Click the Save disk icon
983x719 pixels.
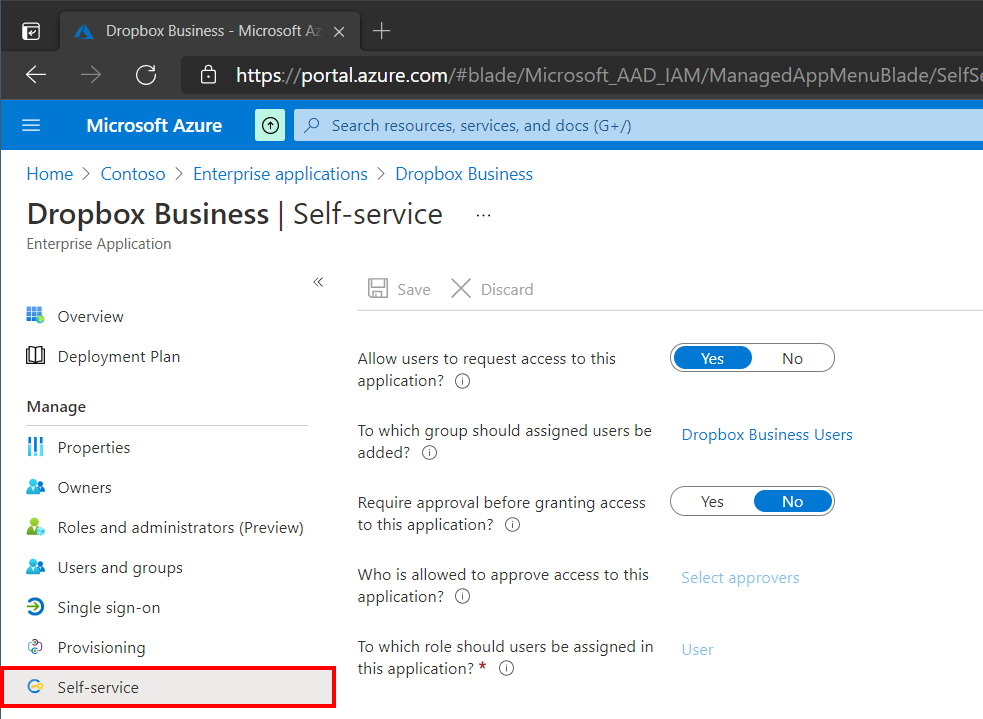tap(378, 288)
